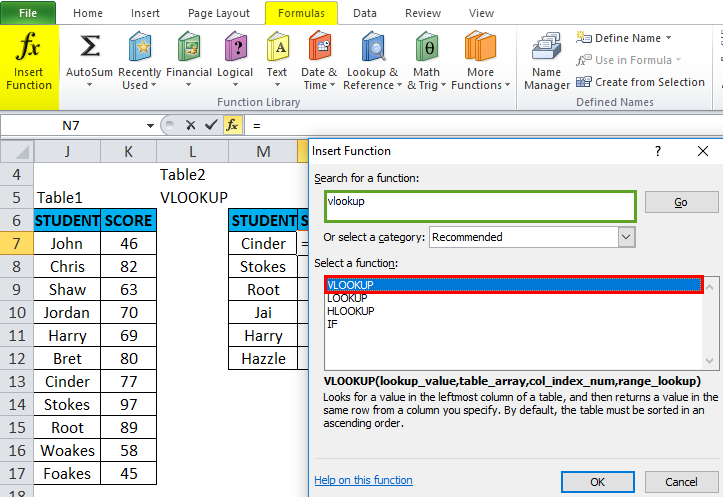Click Table2 cell Jai

(263, 313)
